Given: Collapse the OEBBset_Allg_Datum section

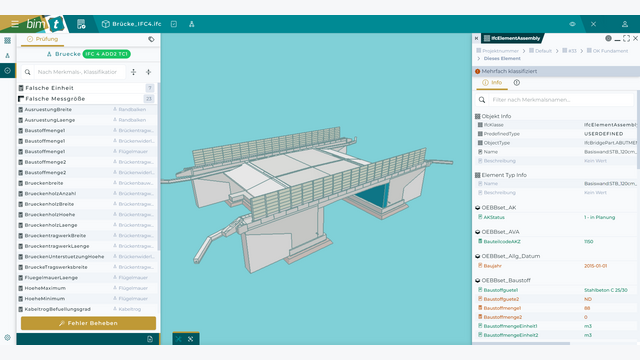Looking at the screenshot, I should click(x=507, y=256).
